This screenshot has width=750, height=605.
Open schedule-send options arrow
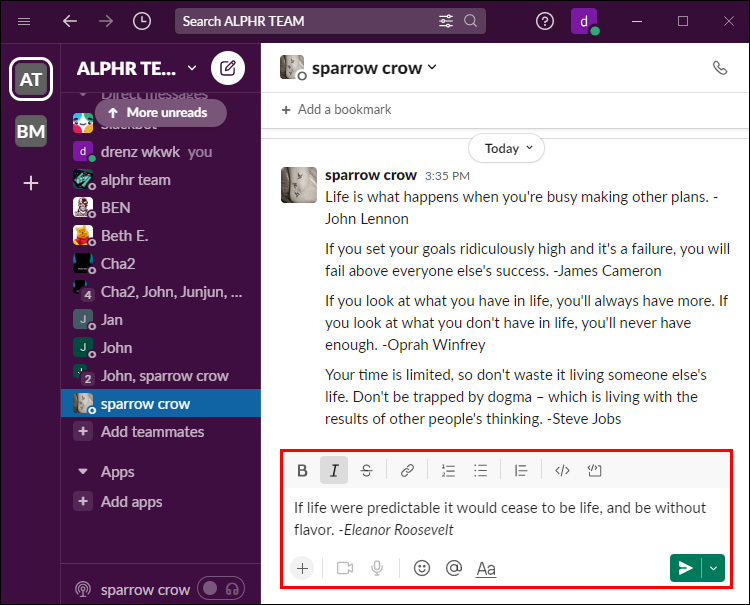(x=714, y=568)
